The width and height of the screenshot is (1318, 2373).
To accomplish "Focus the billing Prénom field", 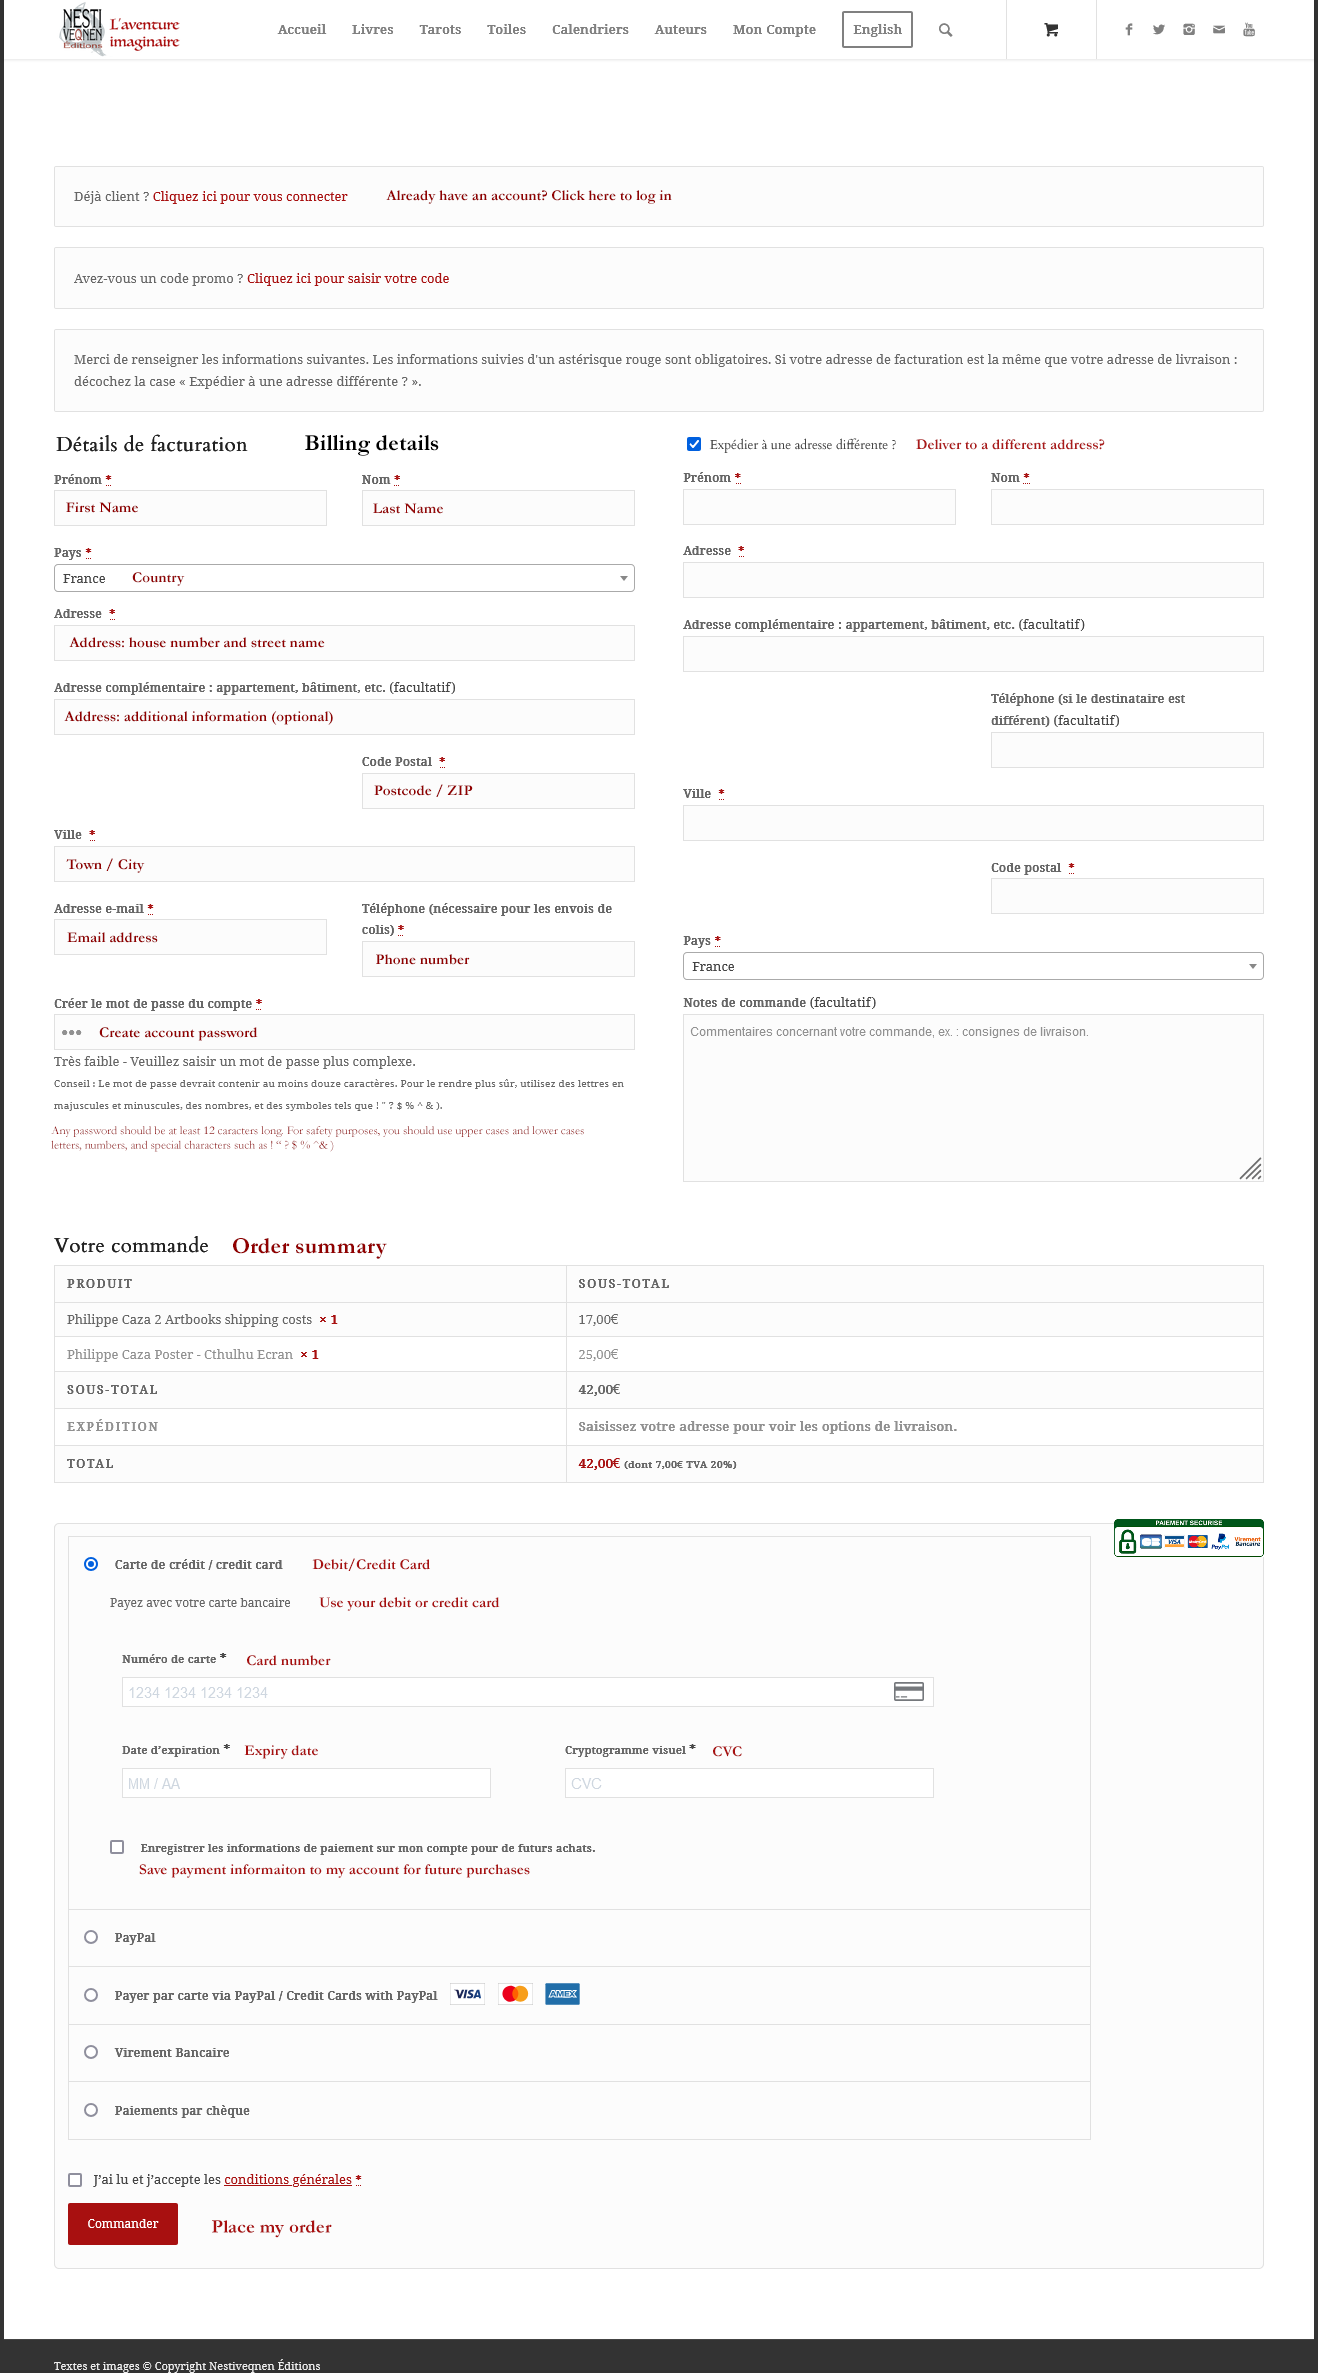I will [x=190, y=508].
